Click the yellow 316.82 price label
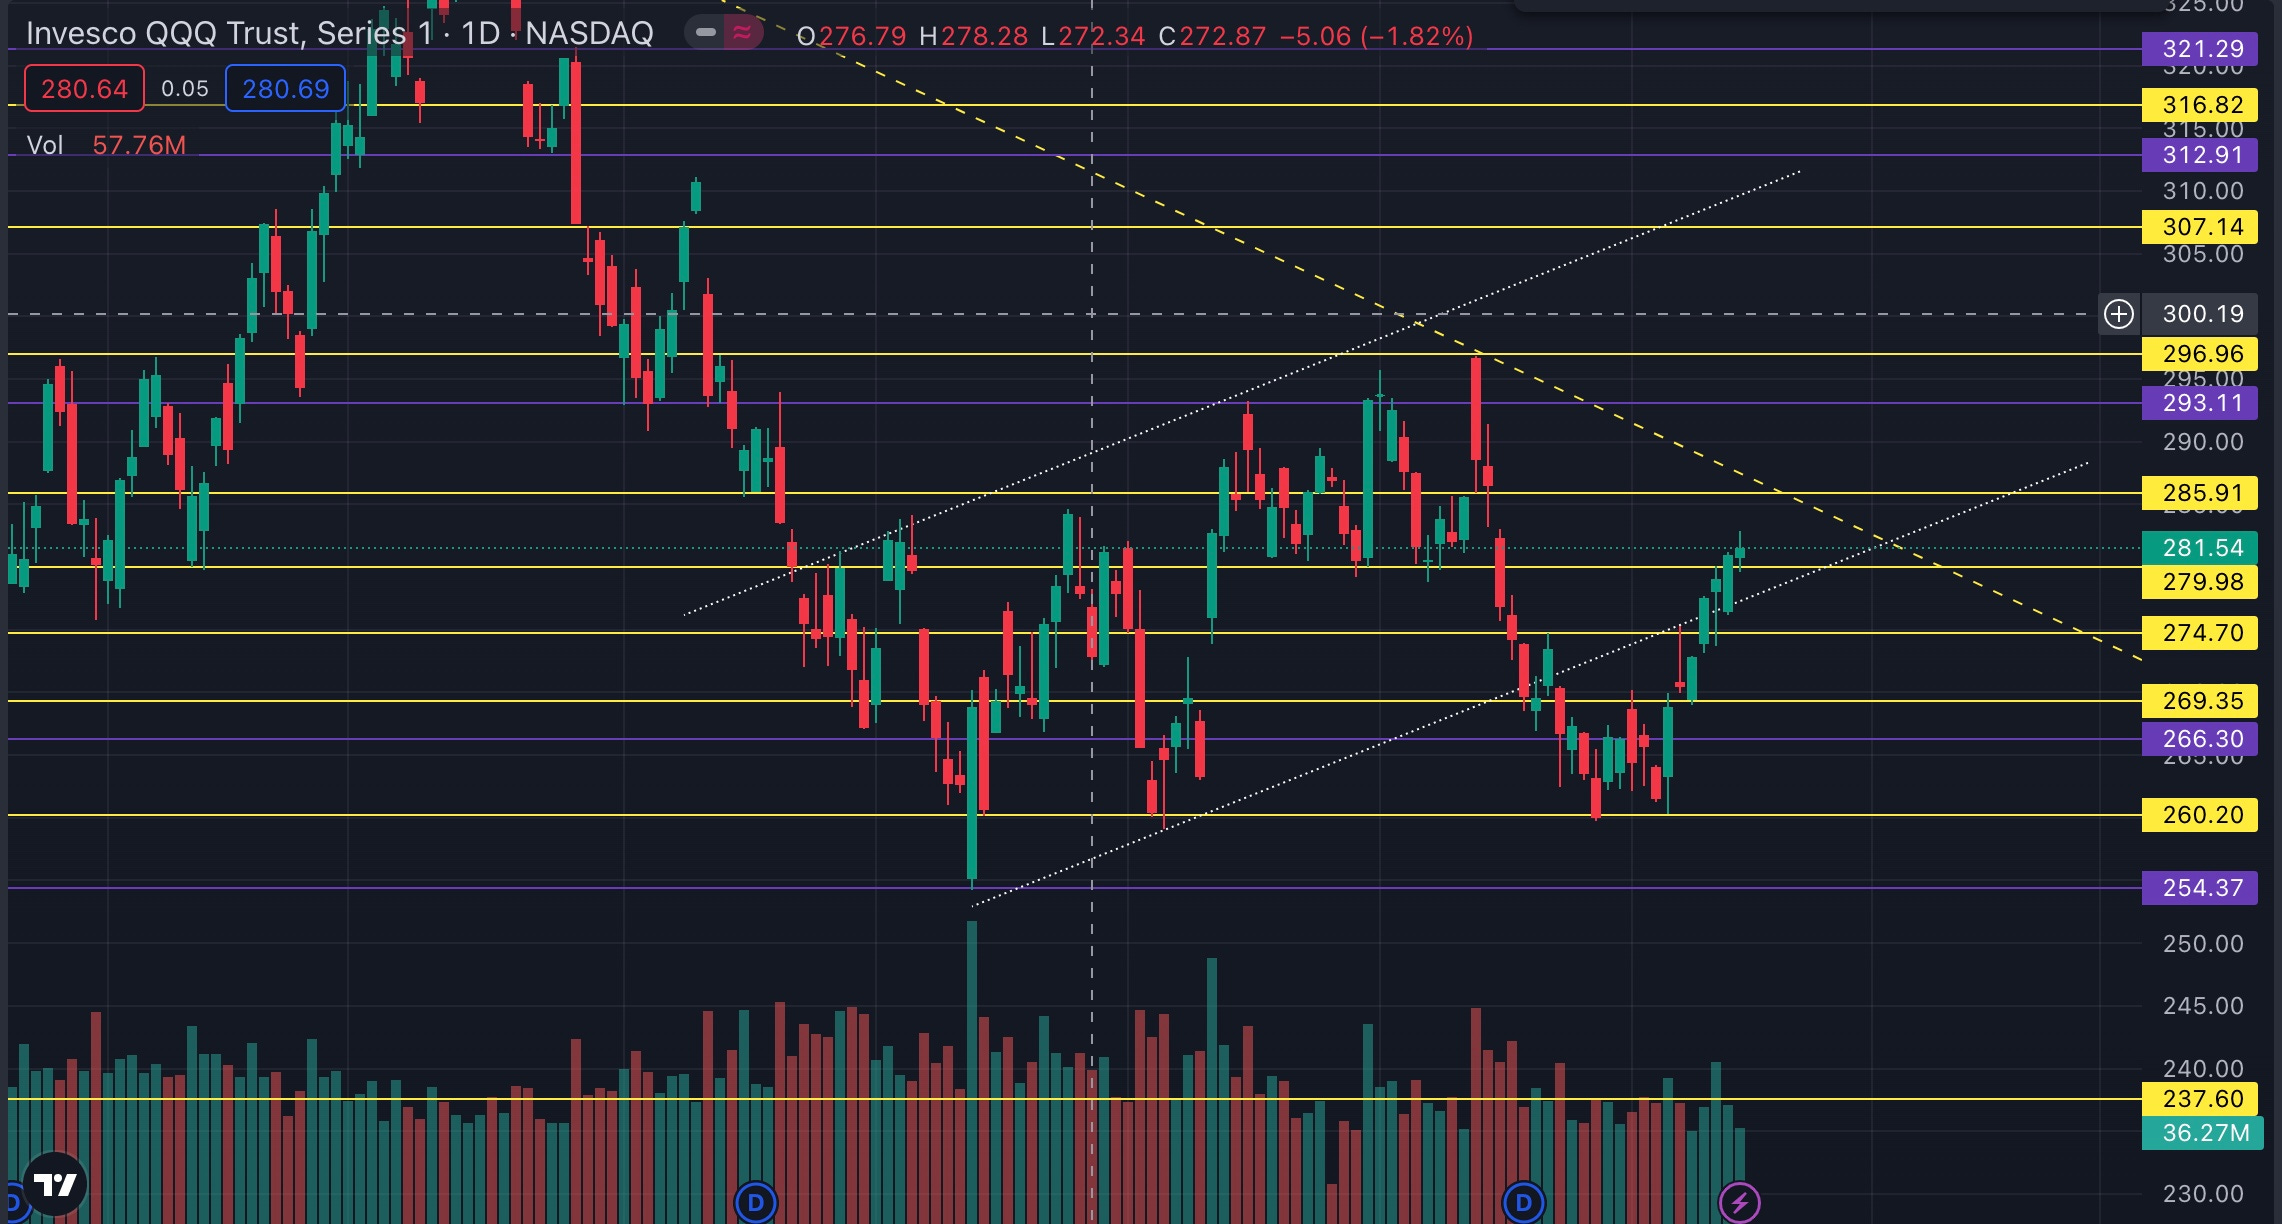Screen dimensions: 2282x1224 point(2200,105)
